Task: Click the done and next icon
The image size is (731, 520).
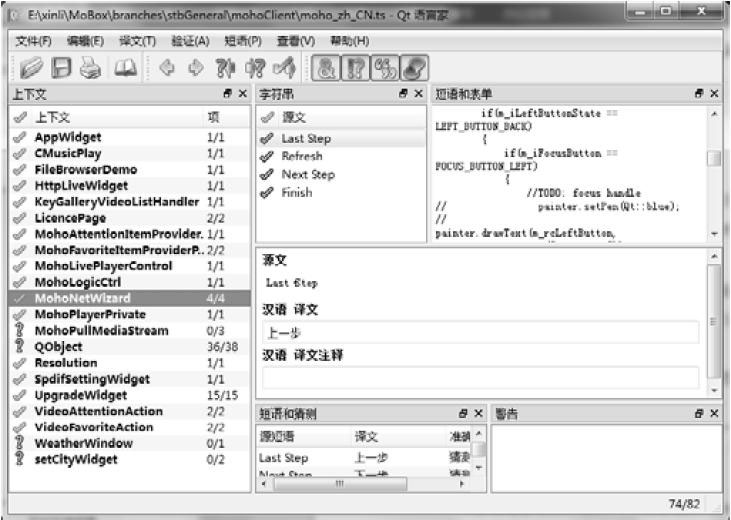Action: (285, 68)
